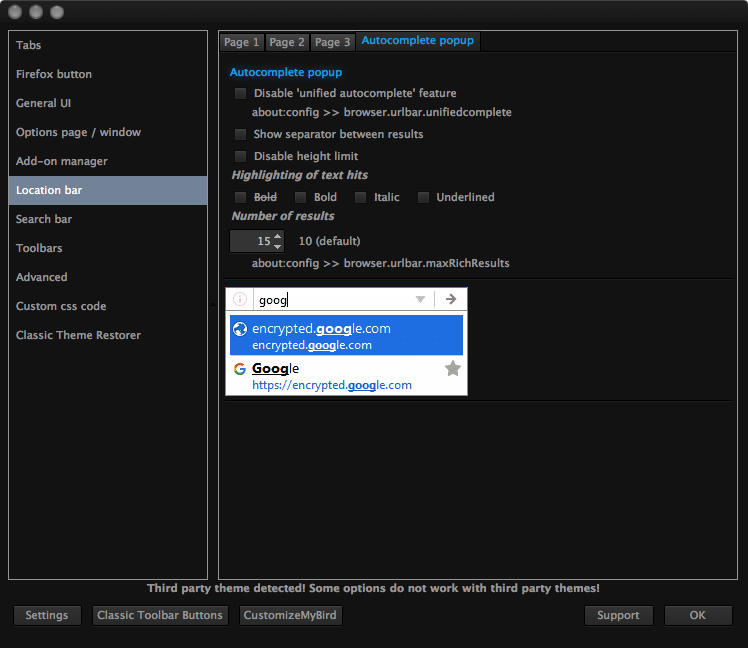748x648 pixels.
Task: Confirm with the OK button
Action: click(x=698, y=616)
